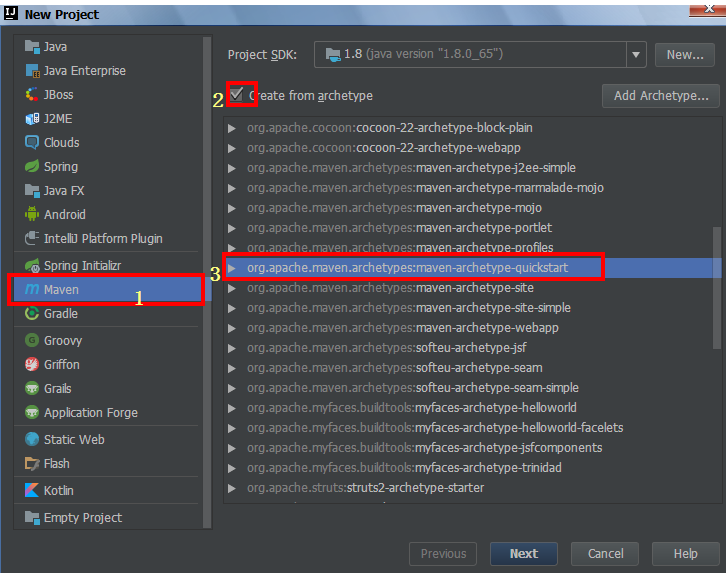
Task: Select Empty Project entry
Action: tap(106, 517)
